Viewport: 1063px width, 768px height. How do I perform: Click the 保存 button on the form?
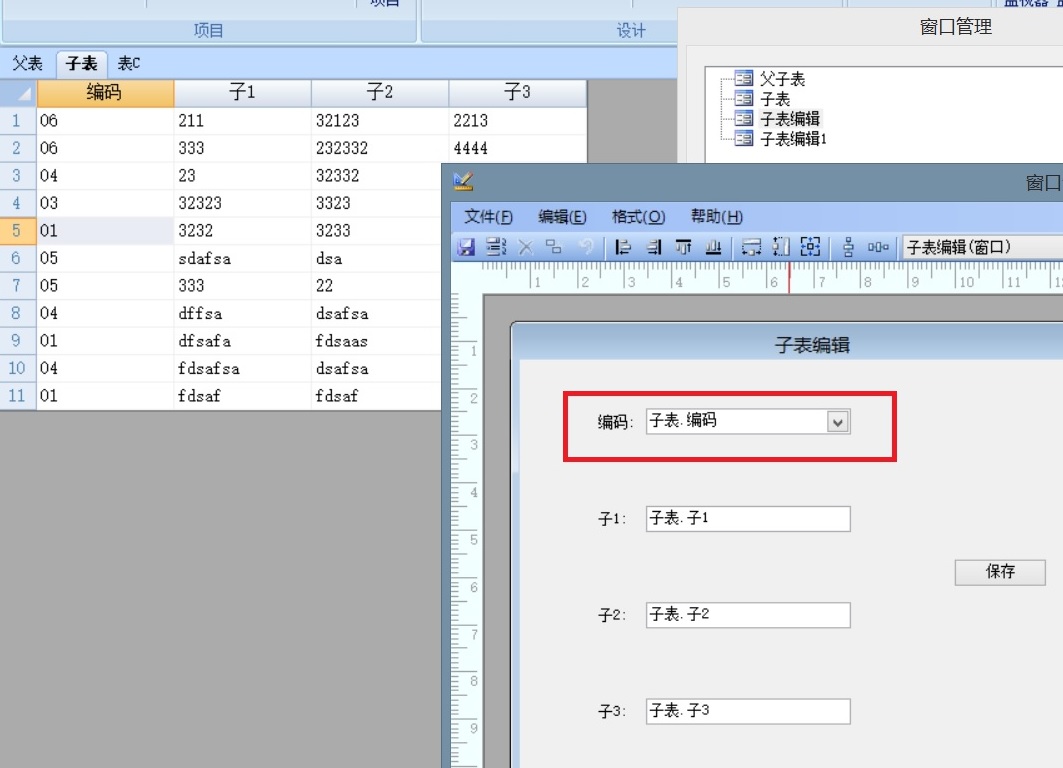[x=1000, y=572]
